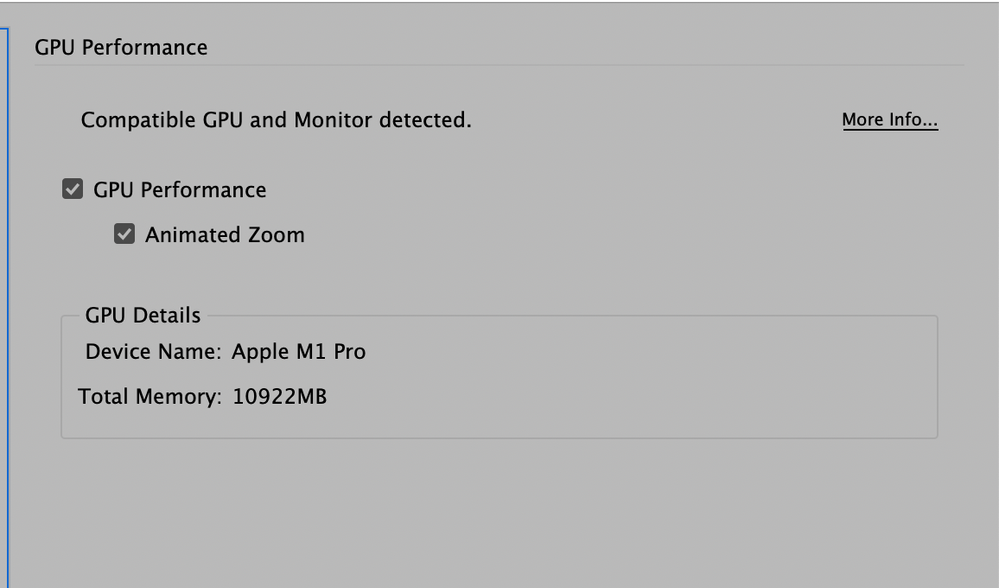Disable the Animated Zoom checkbox
This screenshot has width=999, height=588.
tap(124, 235)
